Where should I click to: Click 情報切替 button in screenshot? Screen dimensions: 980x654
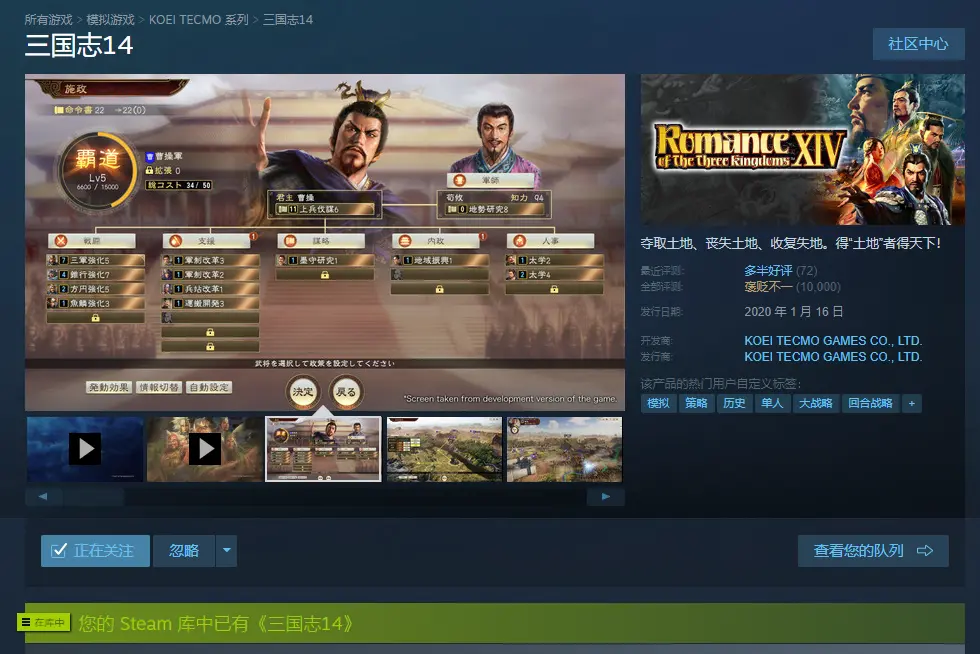pos(159,387)
